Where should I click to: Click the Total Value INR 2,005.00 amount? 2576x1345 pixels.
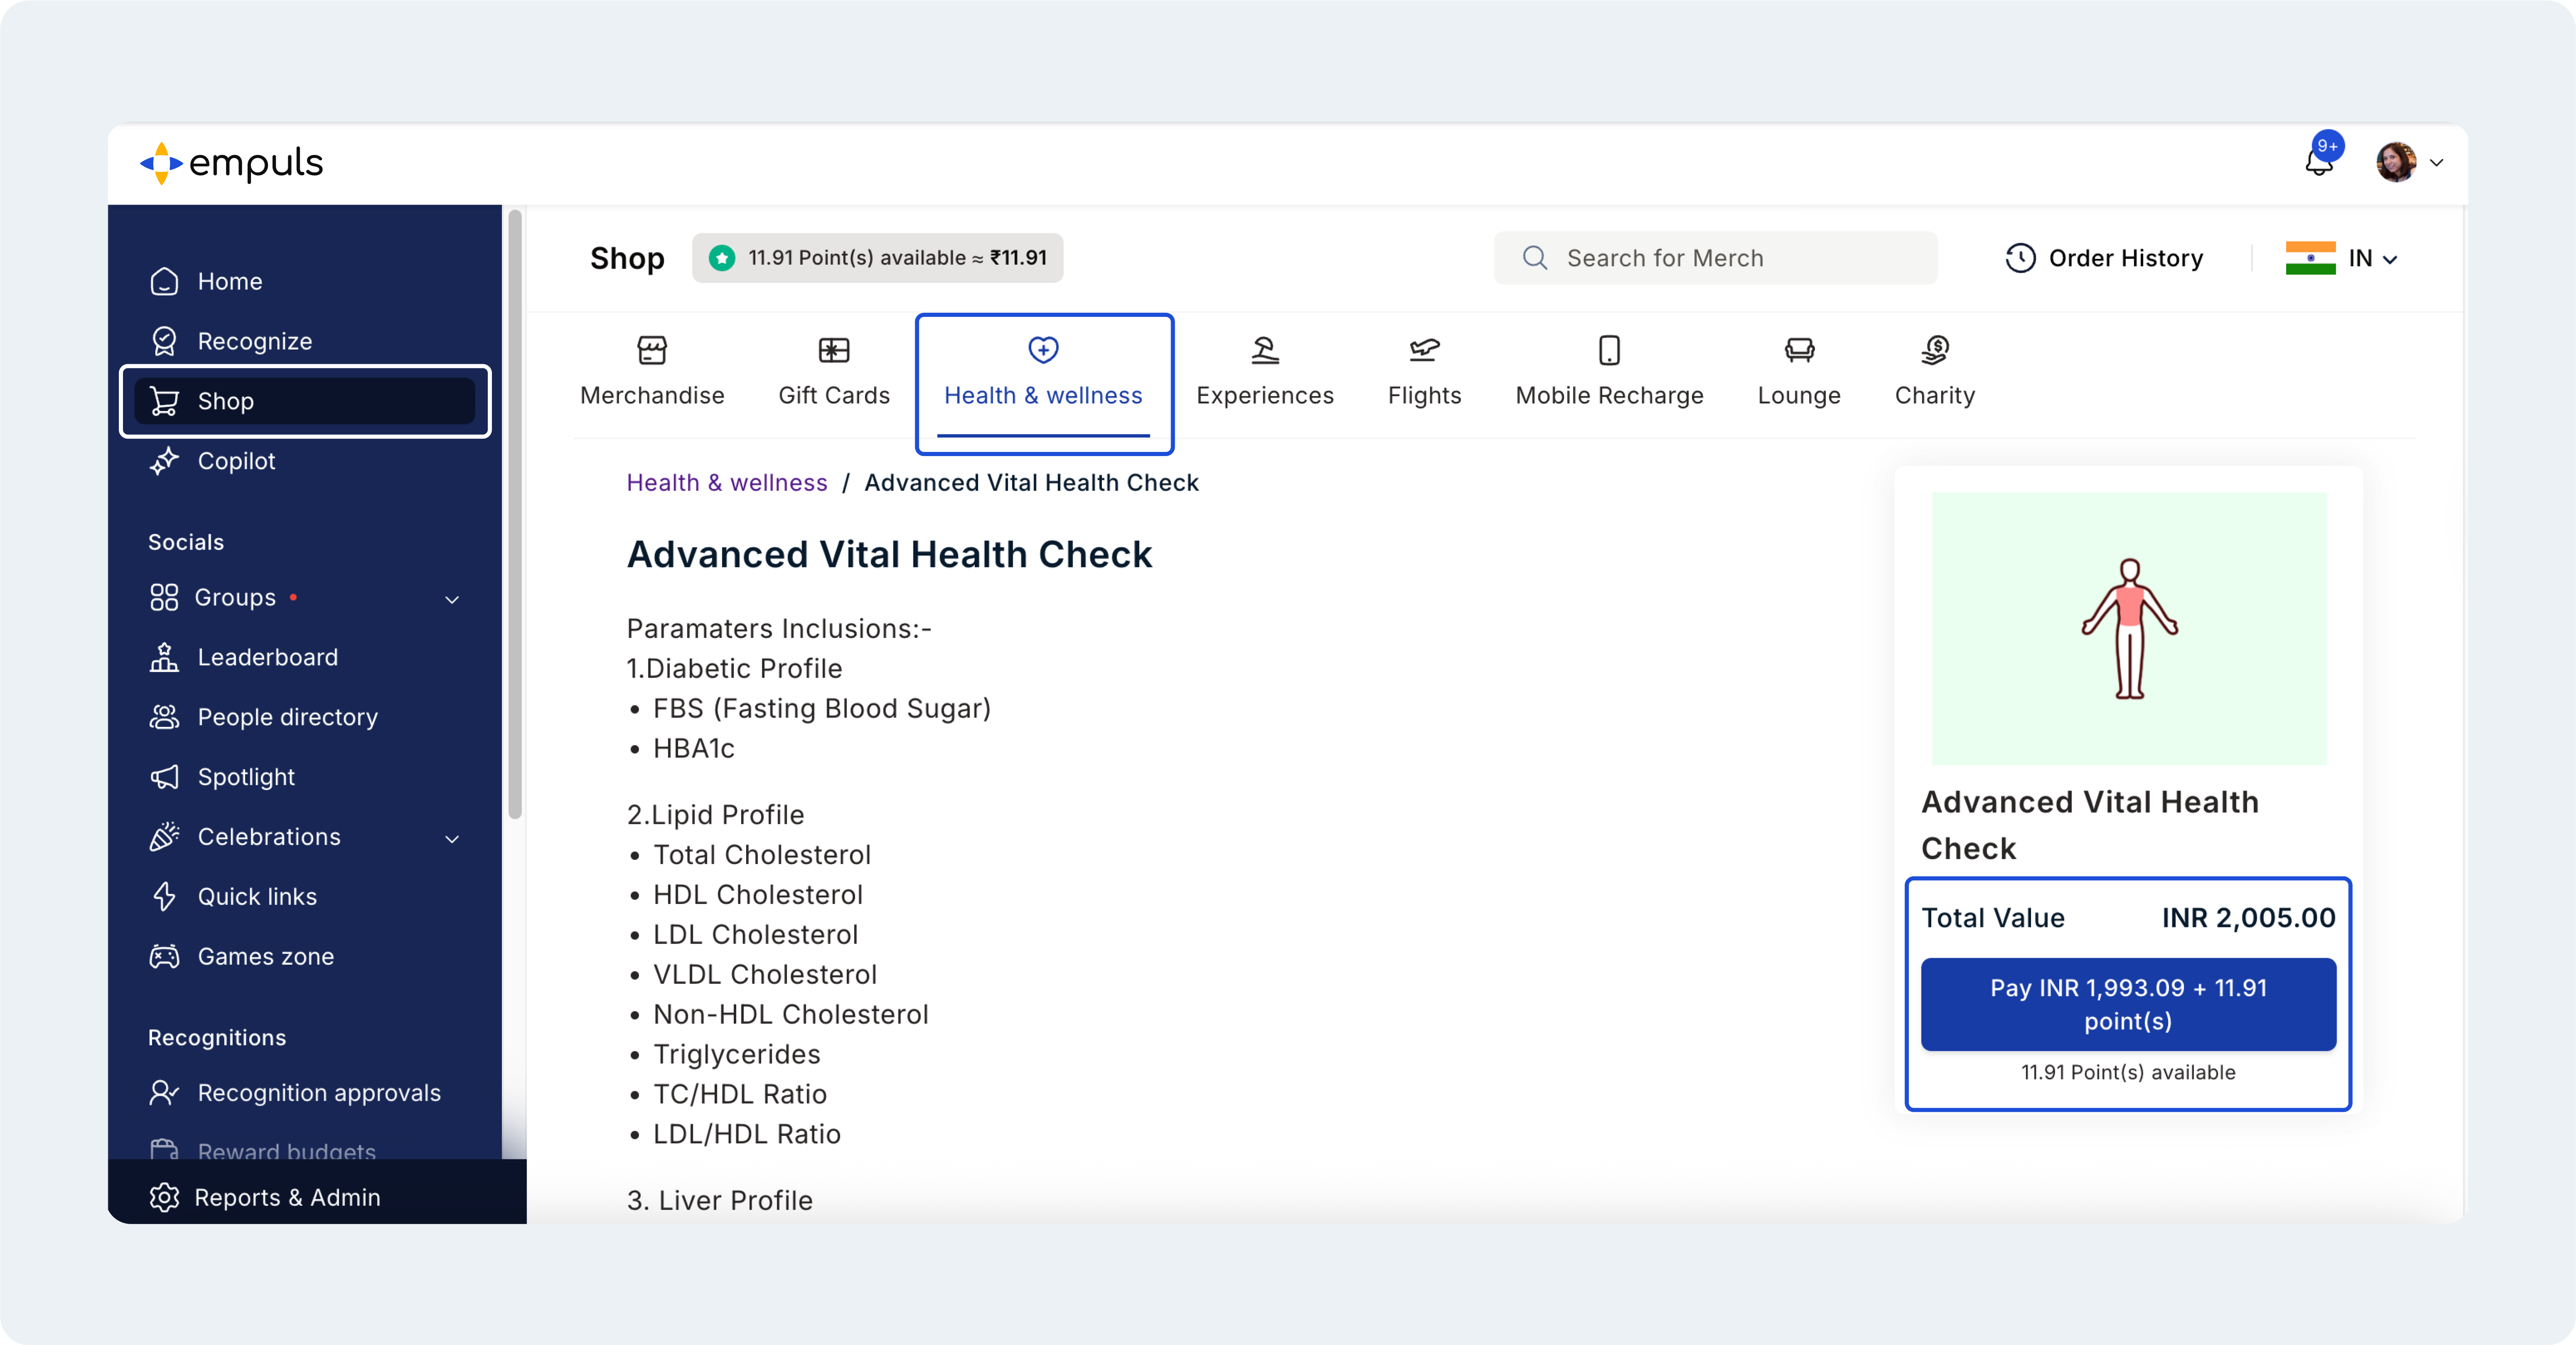[x=2248, y=918]
